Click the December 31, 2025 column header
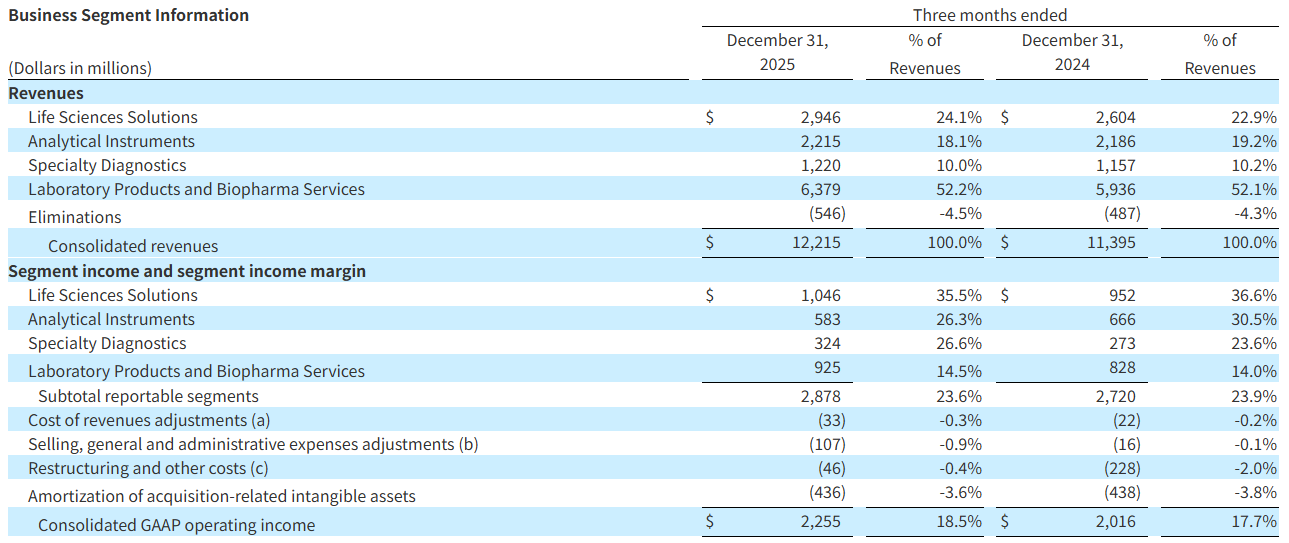Screen dimensions: 1289x543 click(777, 52)
